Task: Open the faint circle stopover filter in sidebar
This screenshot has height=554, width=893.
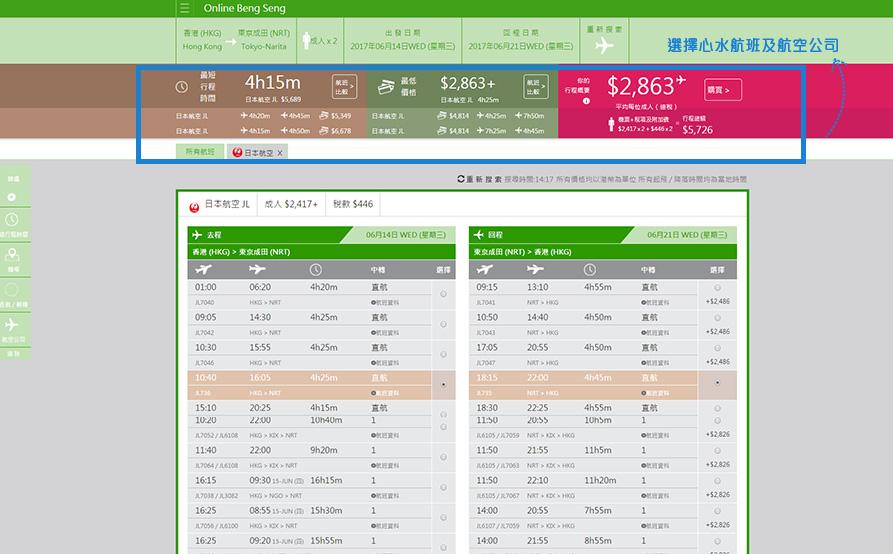Action: pyautogui.click(x=12, y=289)
